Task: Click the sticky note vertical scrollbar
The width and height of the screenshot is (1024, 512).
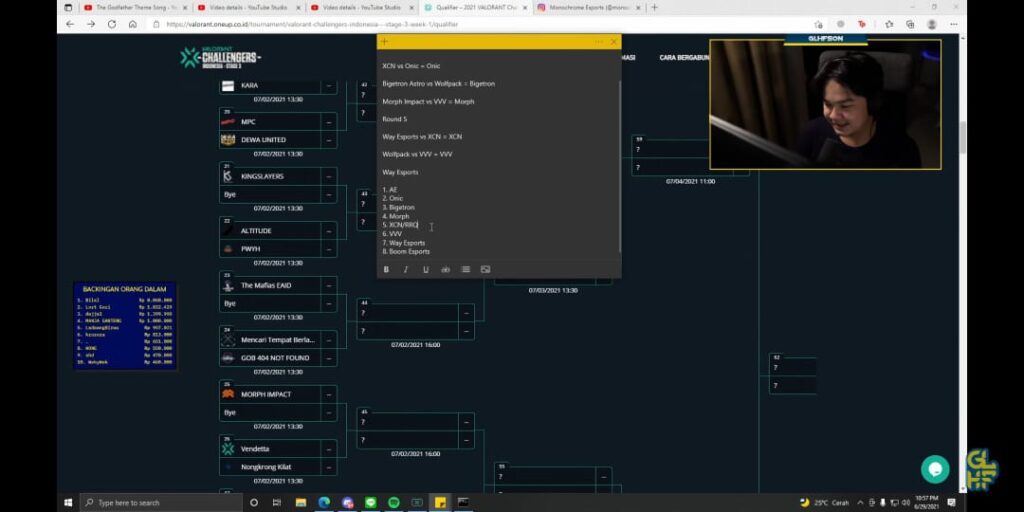Action: click(x=619, y=167)
